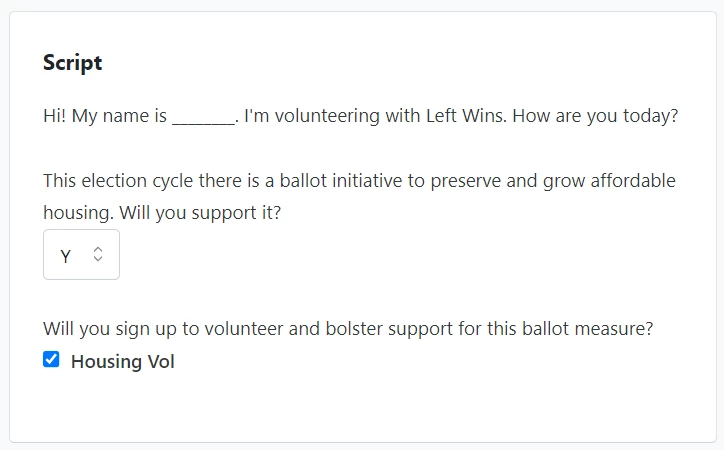
Task: Click the "Y" value inside the select box
Action: [66, 256]
